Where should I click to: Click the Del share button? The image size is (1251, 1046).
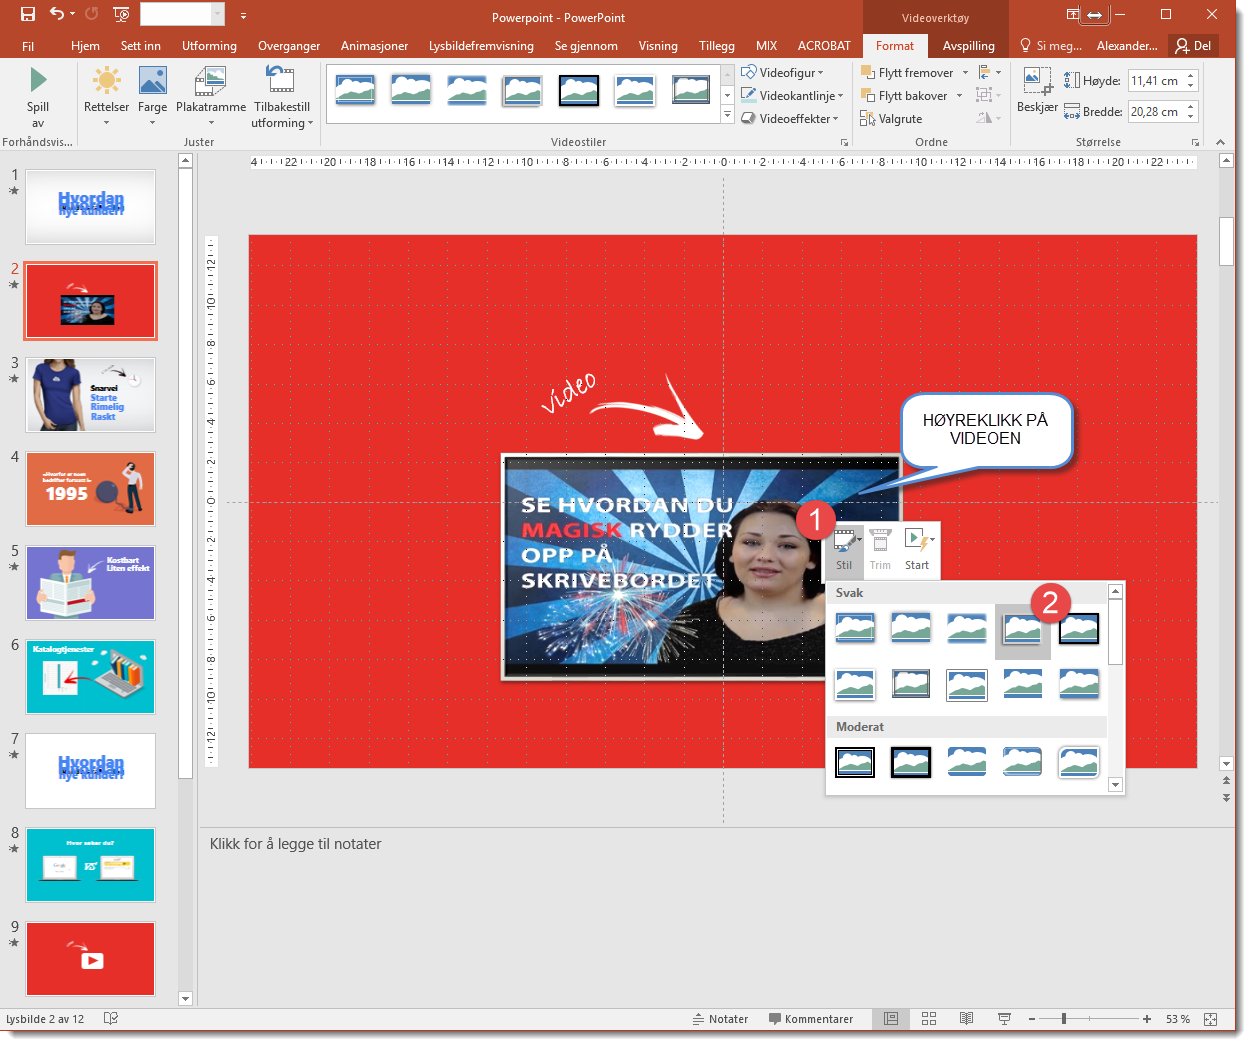(1193, 46)
